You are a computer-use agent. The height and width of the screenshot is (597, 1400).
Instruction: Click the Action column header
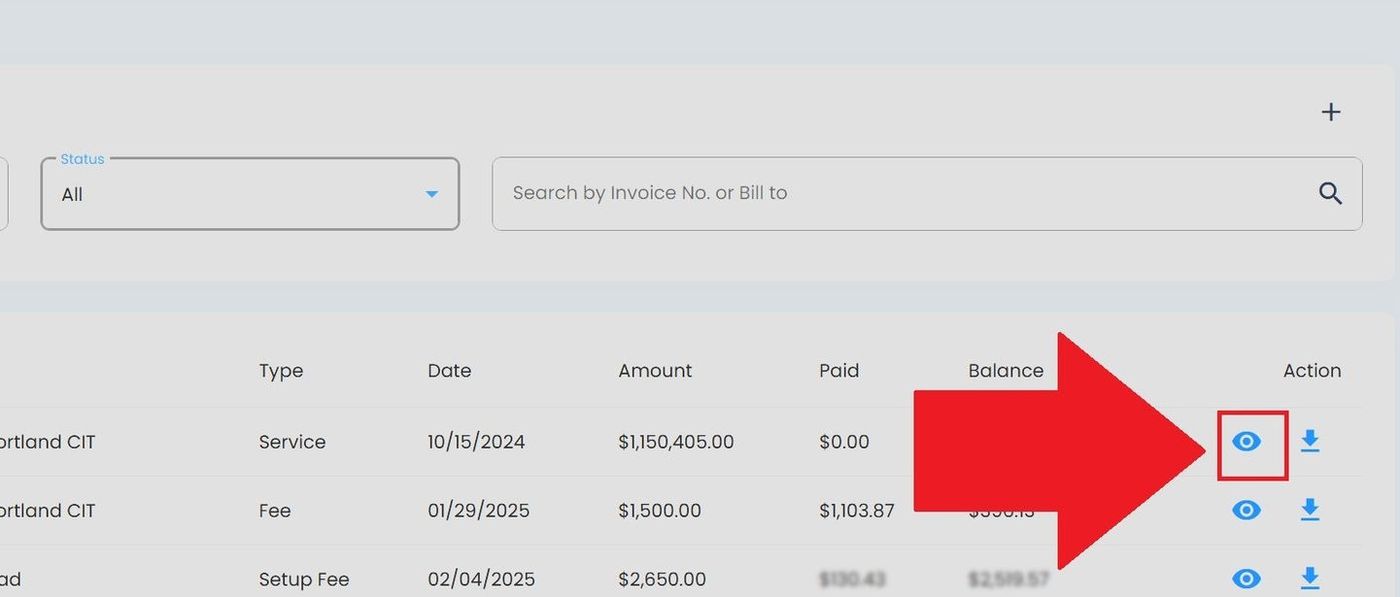point(1312,371)
